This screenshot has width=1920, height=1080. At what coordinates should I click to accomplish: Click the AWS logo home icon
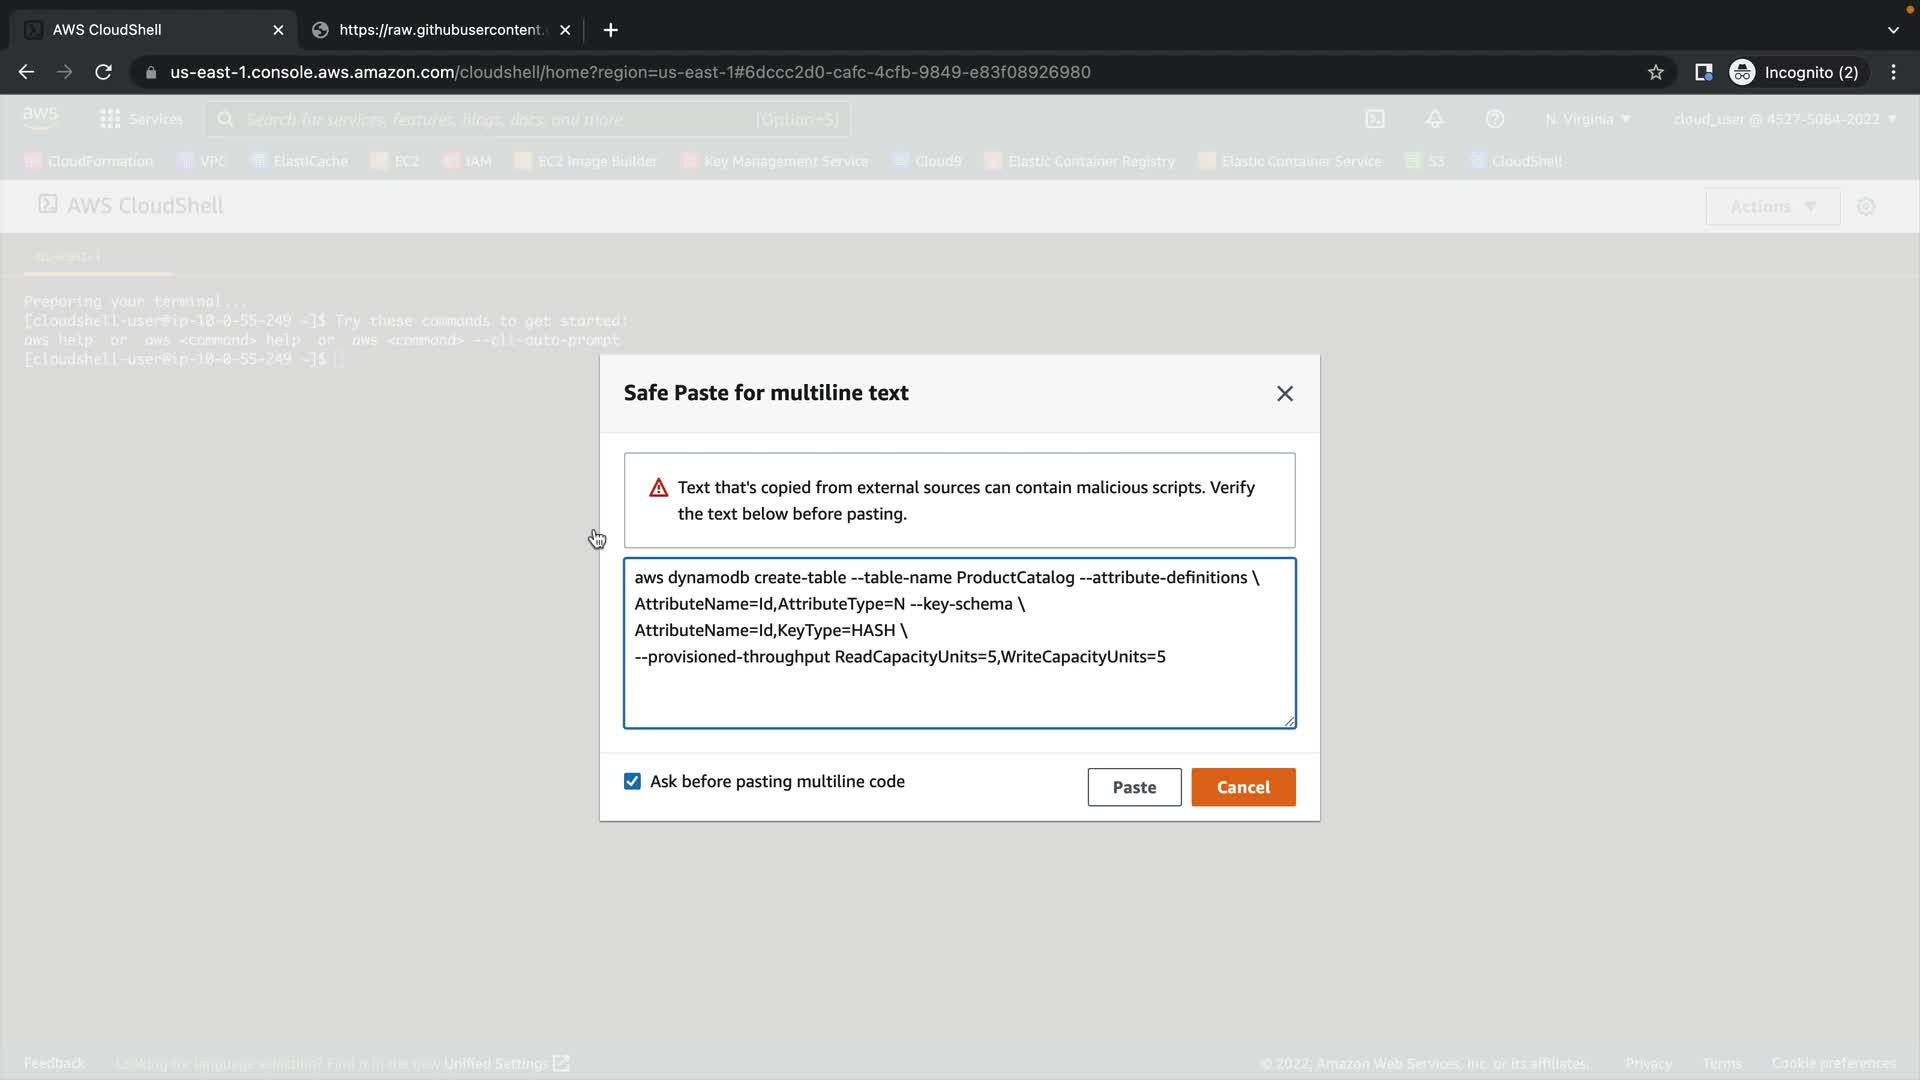pos(40,118)
